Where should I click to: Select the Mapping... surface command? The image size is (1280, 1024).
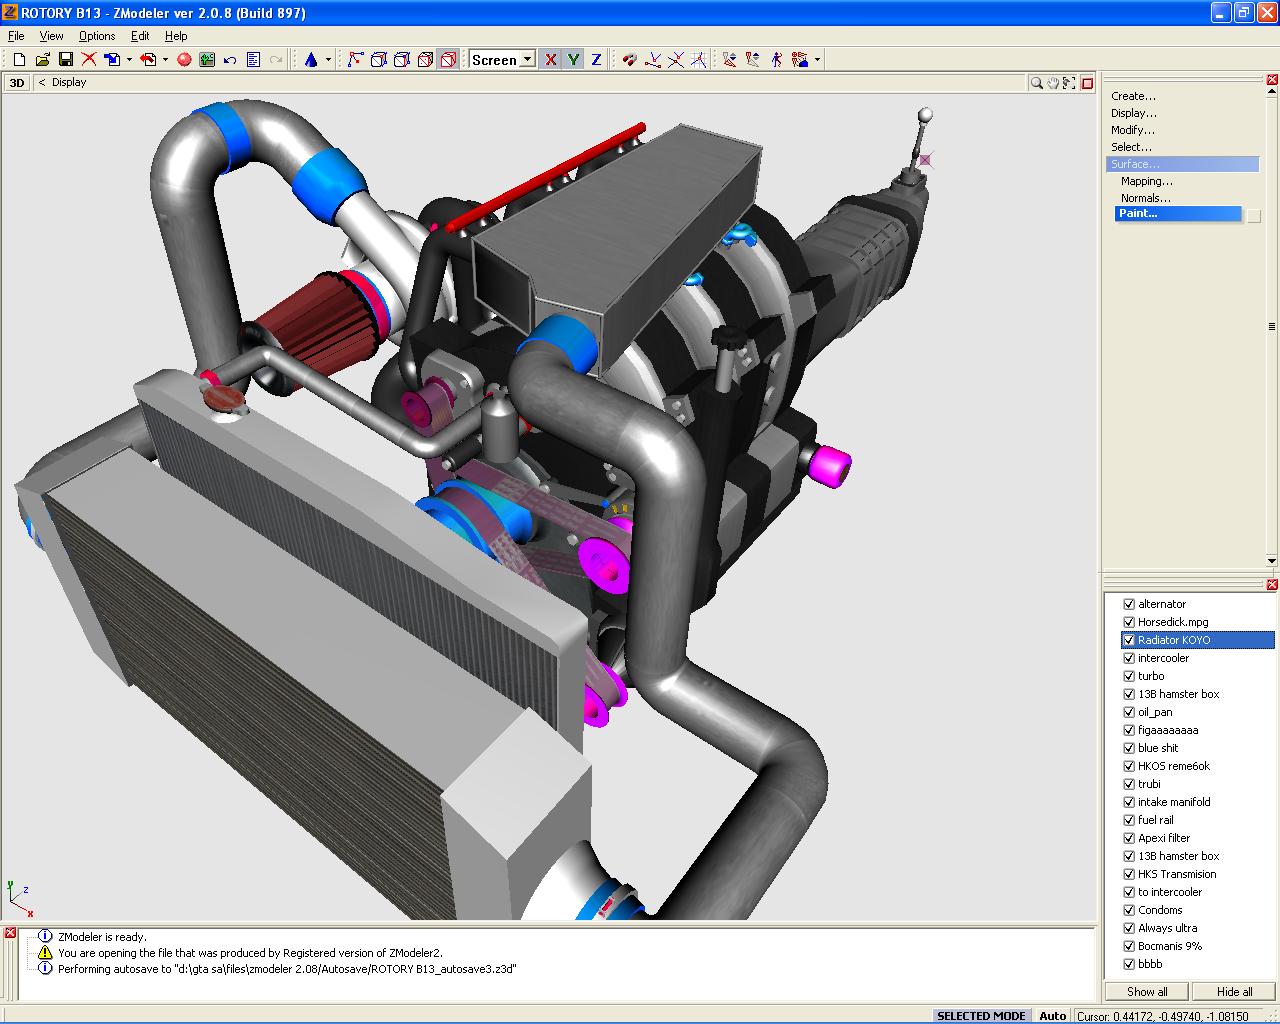point(1147,181)
